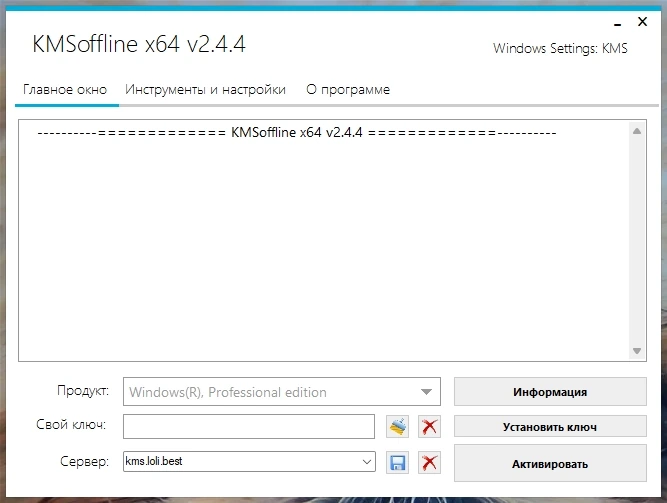Click the Сервер: label

pyautogui.click(x=84, y=461)
